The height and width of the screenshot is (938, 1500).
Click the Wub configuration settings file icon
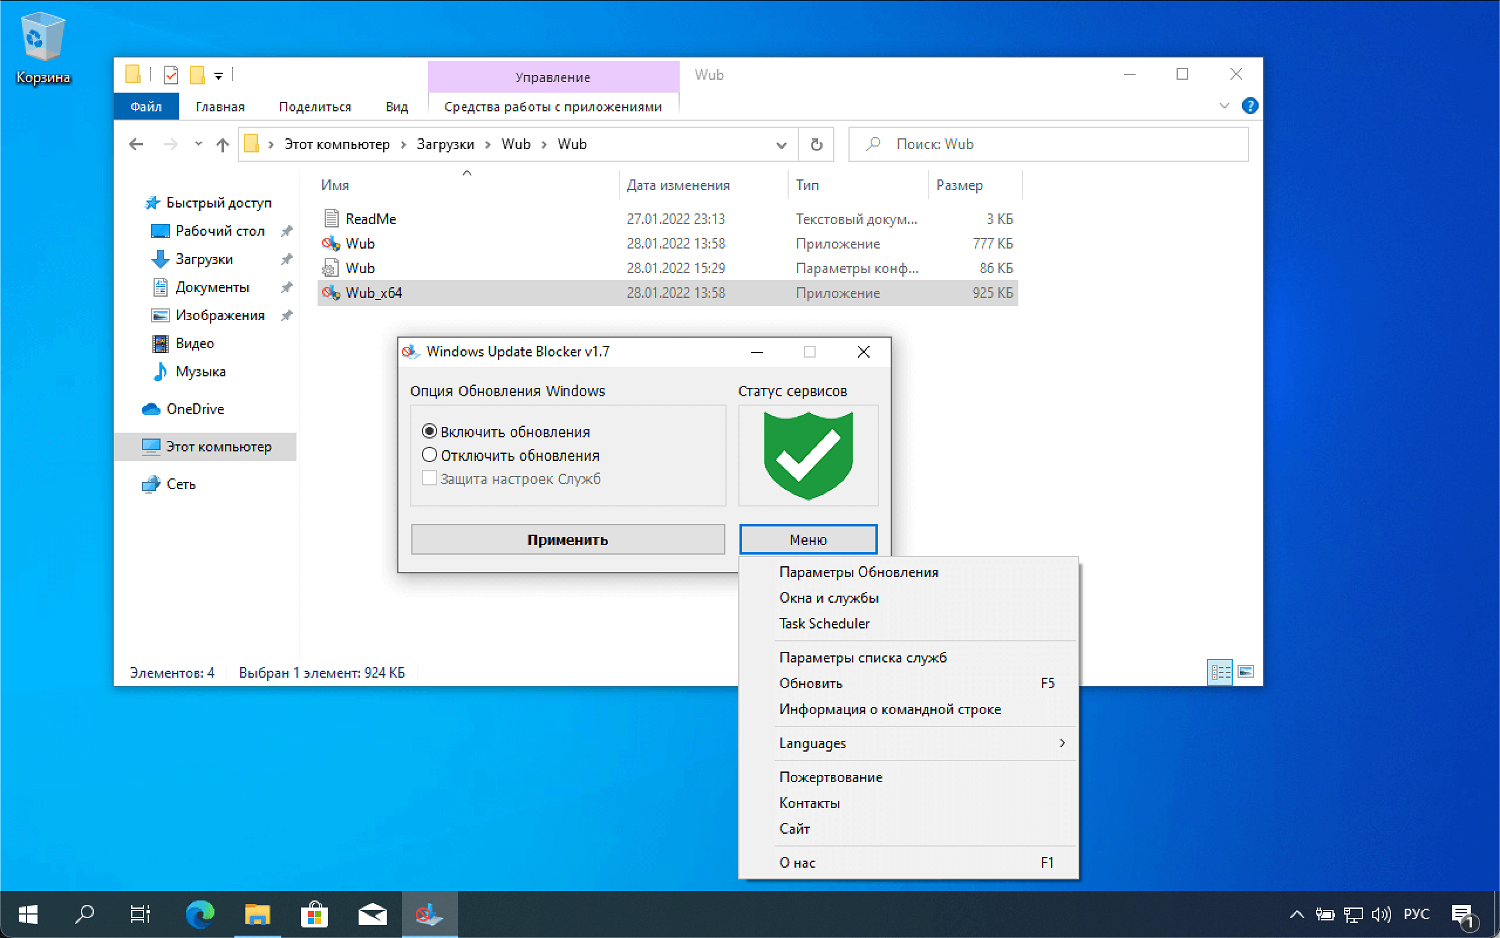[331, 268]
